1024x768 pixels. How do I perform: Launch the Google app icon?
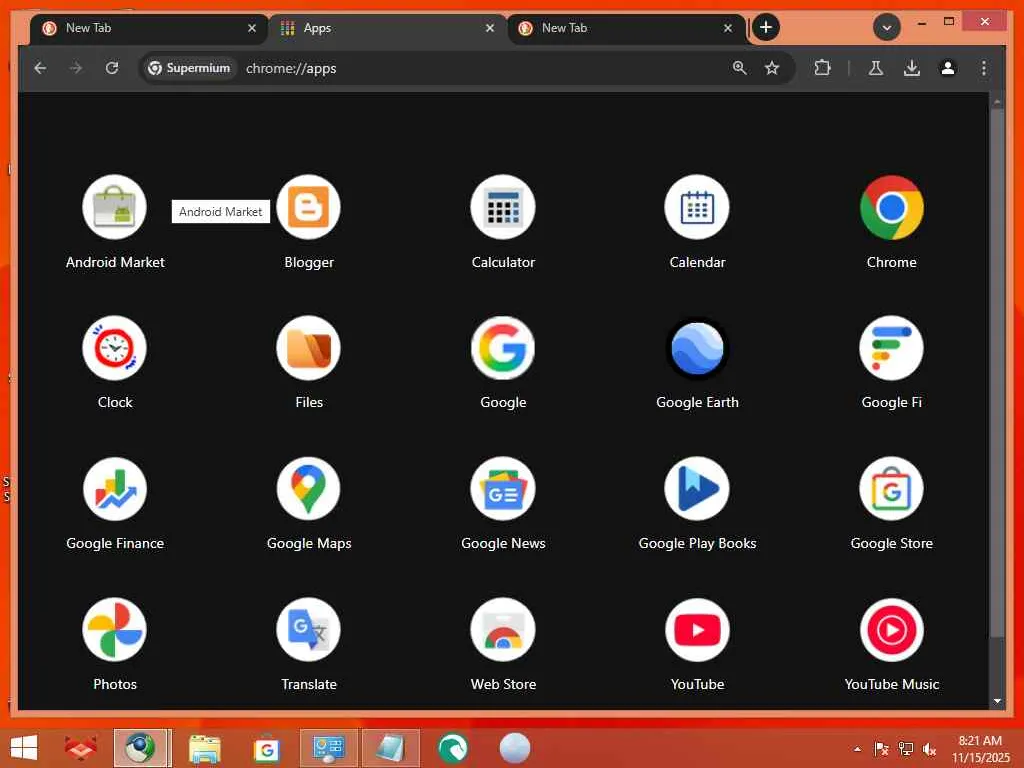click(503, 348)
